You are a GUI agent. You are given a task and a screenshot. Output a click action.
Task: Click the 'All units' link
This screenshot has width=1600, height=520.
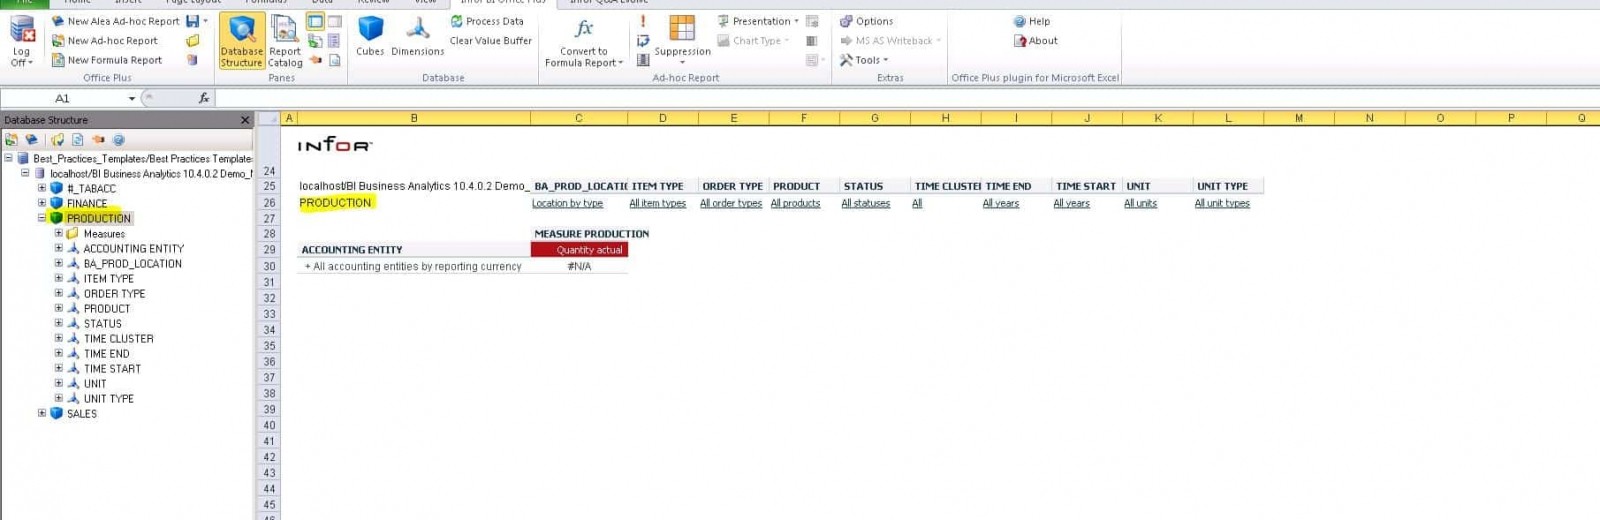pos(1140,203)
